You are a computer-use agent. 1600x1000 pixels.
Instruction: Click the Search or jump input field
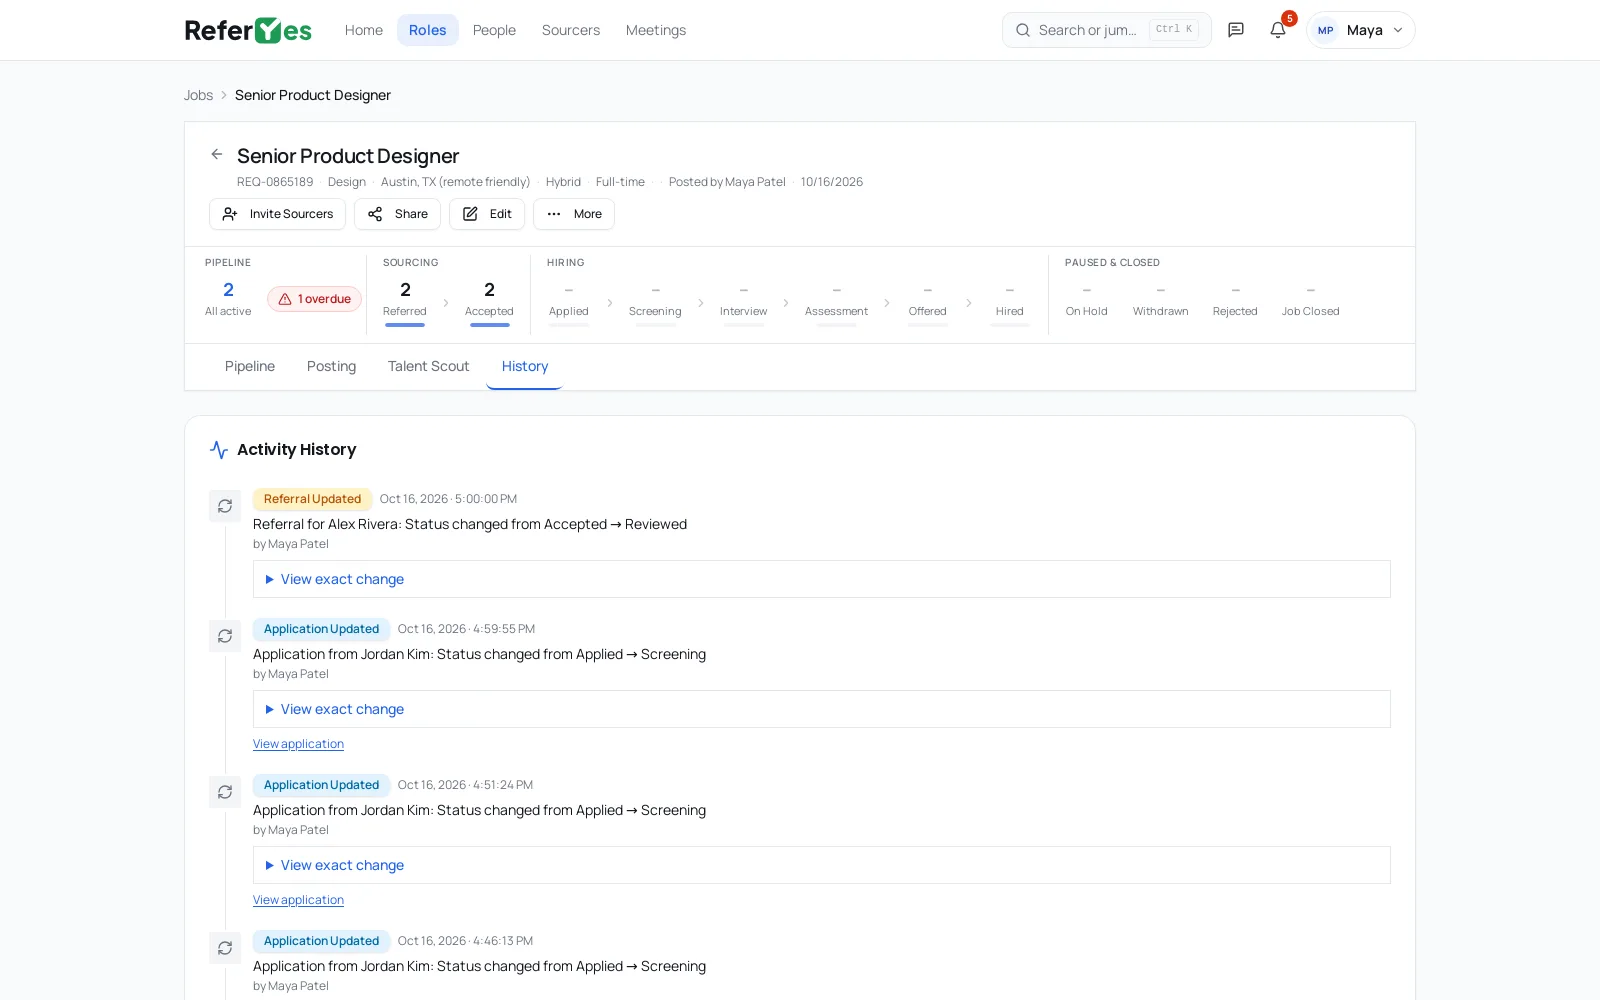[1107, 30]
